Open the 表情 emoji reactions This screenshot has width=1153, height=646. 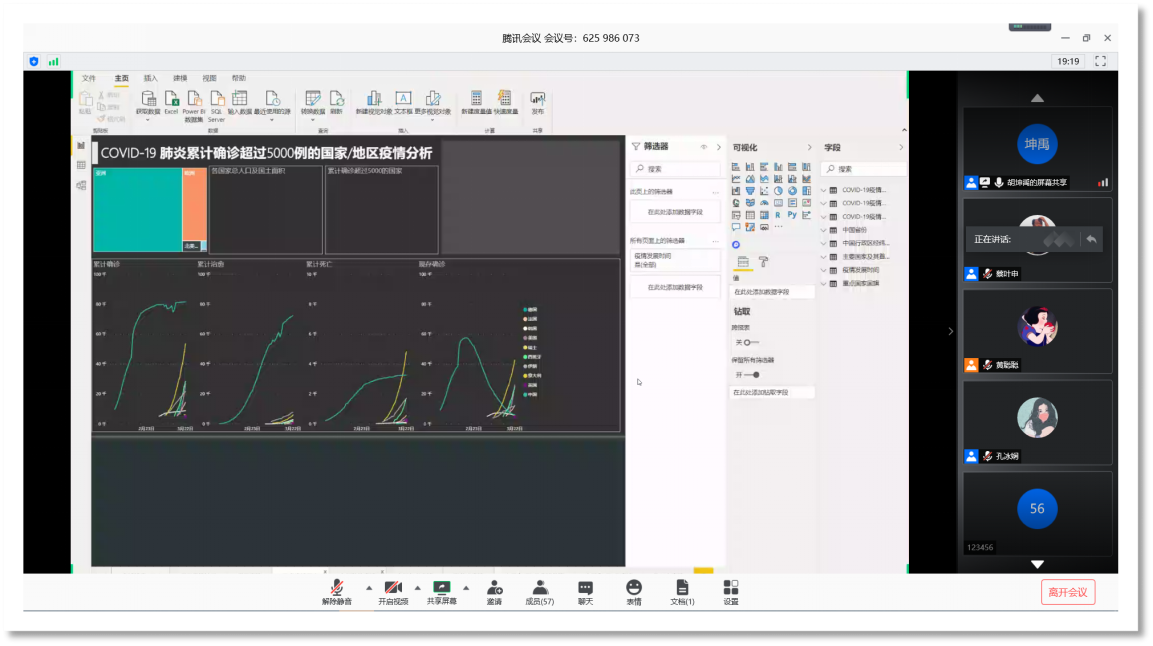tap(634, 588)
